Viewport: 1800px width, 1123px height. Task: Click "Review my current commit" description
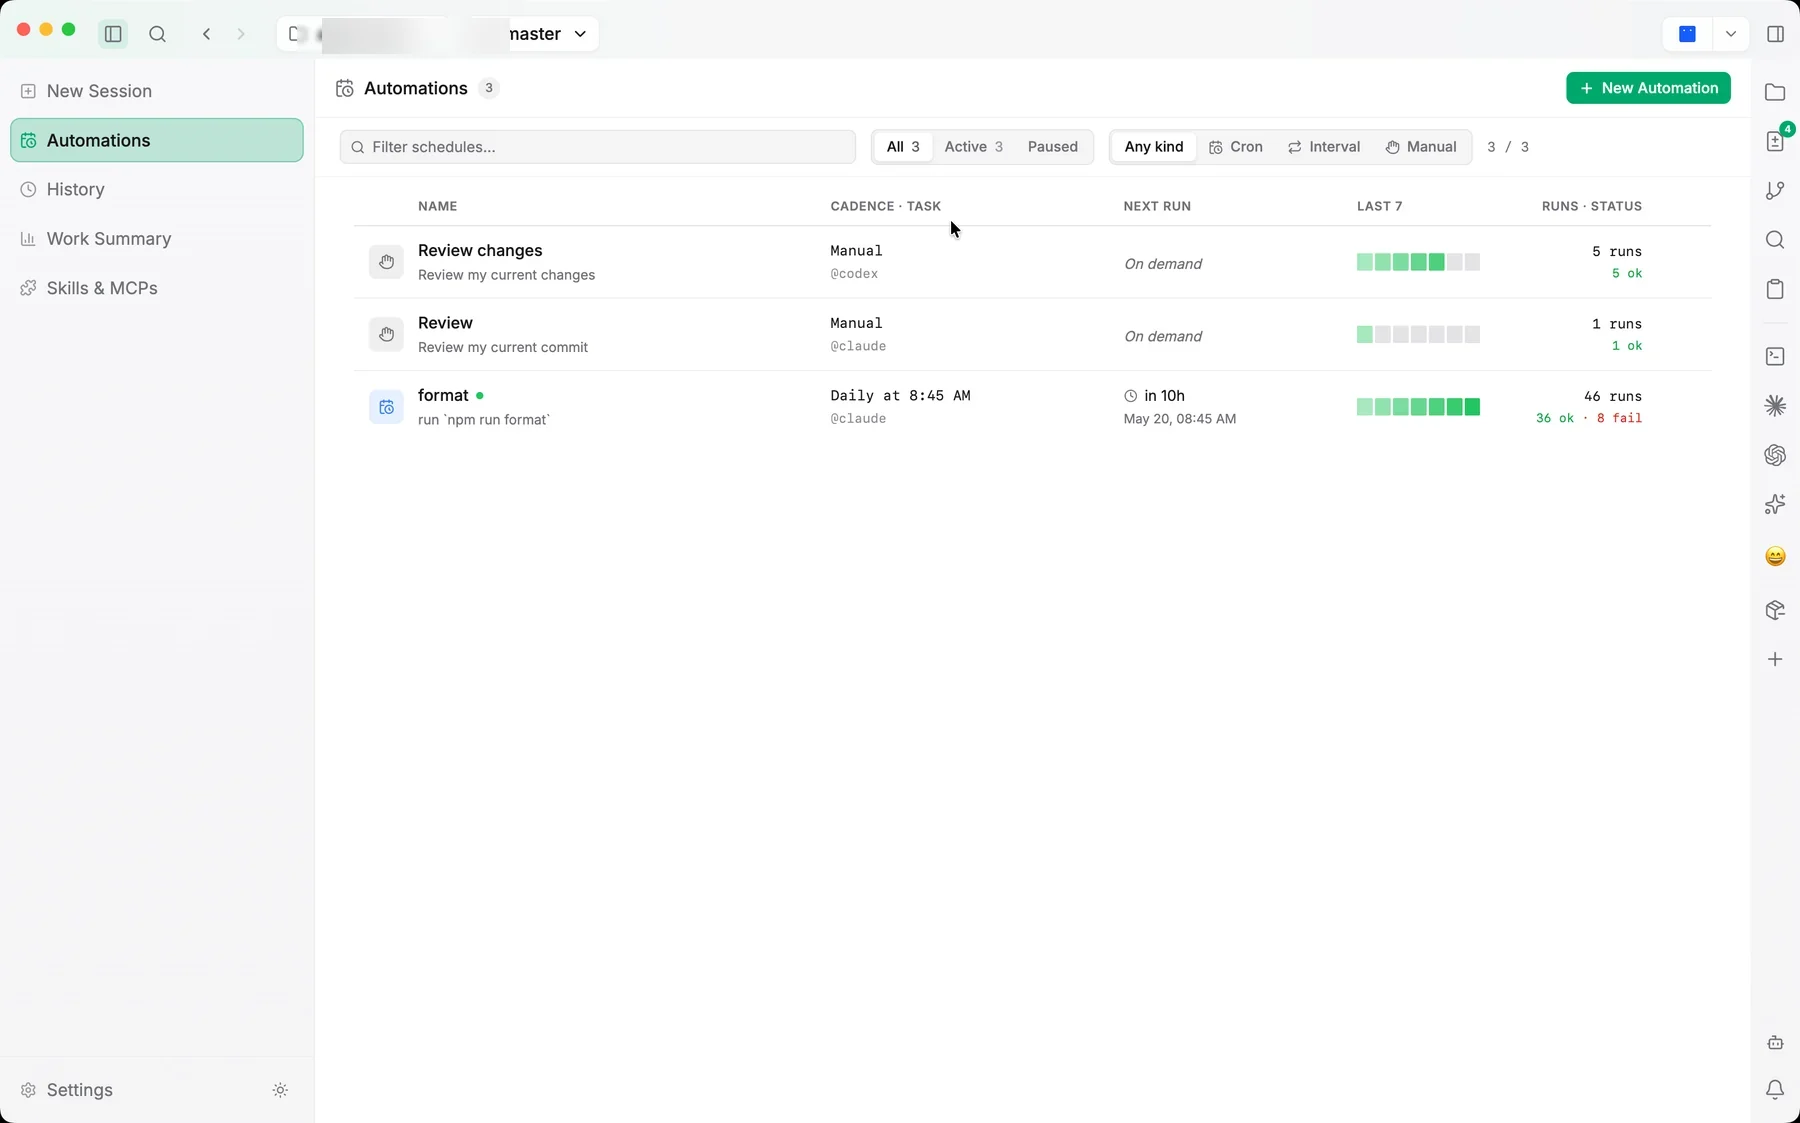pyautogui.click(x=503, y=347)
